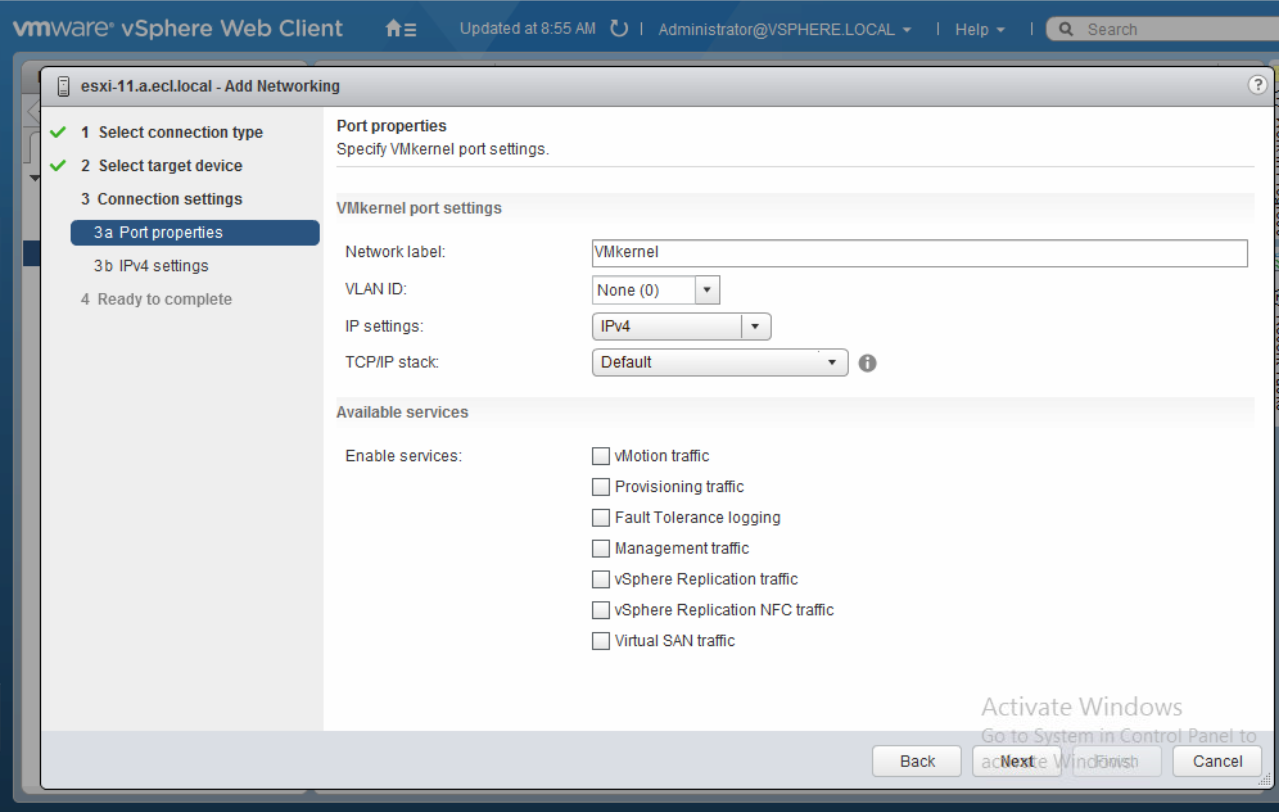Enable vMotion traffic checkbox
Screen dimensions: 1279x812
click(600, 456)
